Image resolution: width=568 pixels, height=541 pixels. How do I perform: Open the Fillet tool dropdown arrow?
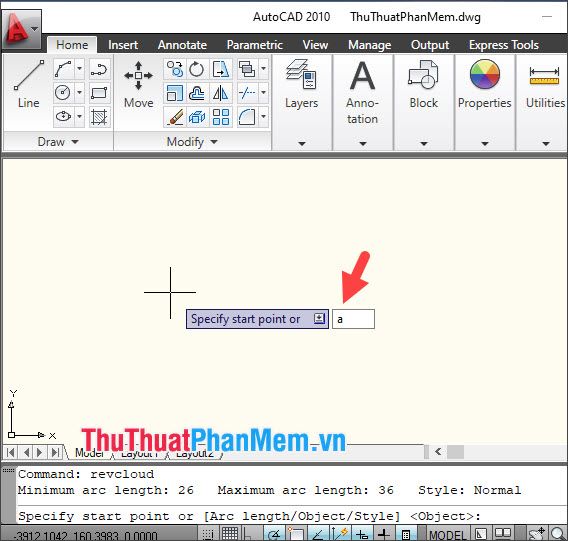[263, 117]
